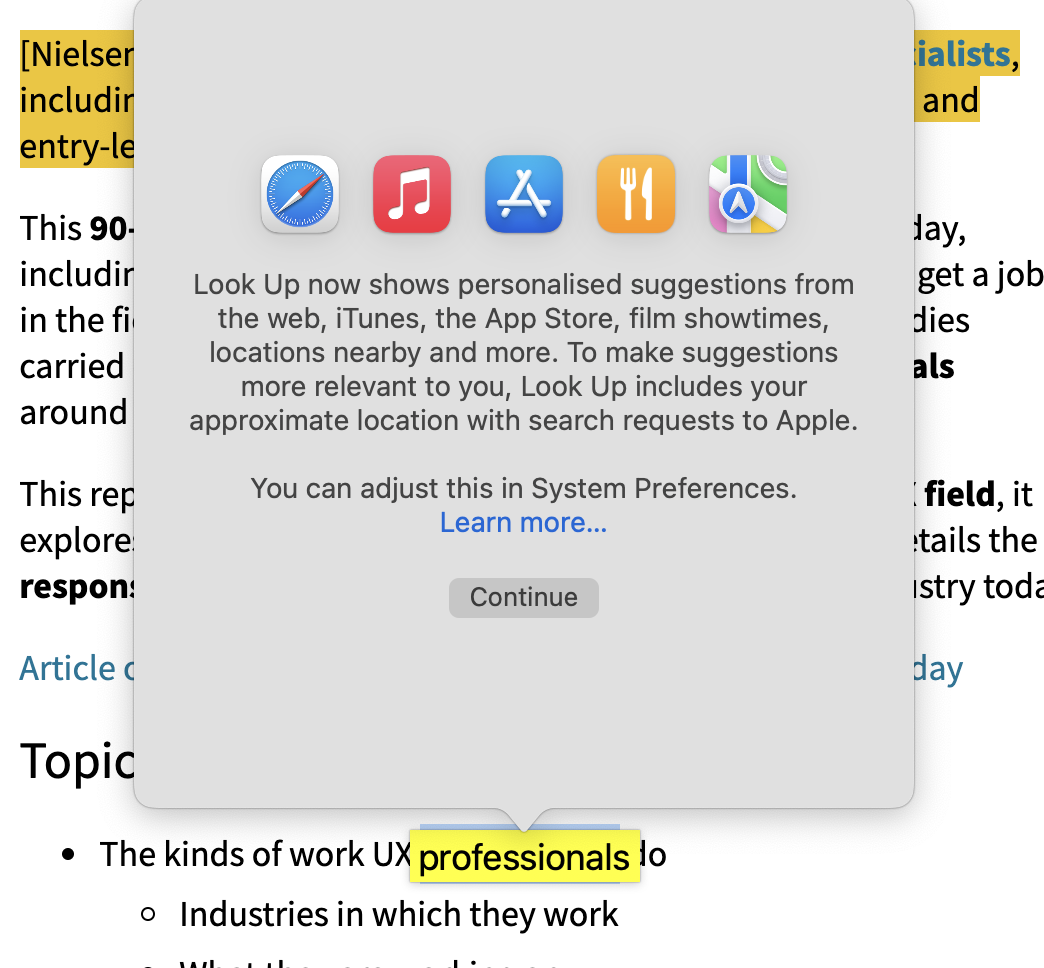Click the red Music note icon
Viewport: 1044px width, 968px height.
pos(411,194)
